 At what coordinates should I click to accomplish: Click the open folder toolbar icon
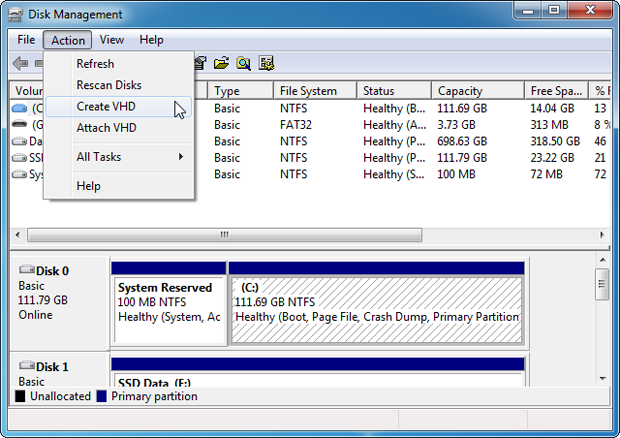222,64
